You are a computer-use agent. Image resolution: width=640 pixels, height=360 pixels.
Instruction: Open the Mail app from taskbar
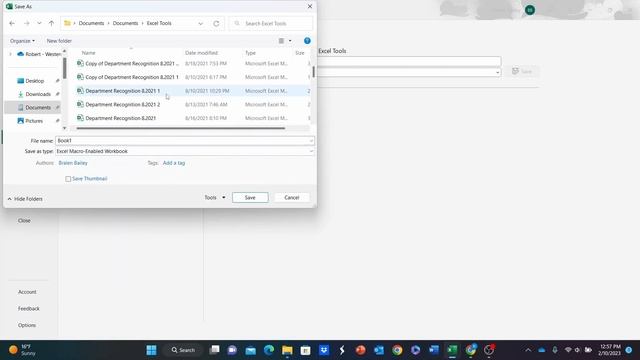251,350
